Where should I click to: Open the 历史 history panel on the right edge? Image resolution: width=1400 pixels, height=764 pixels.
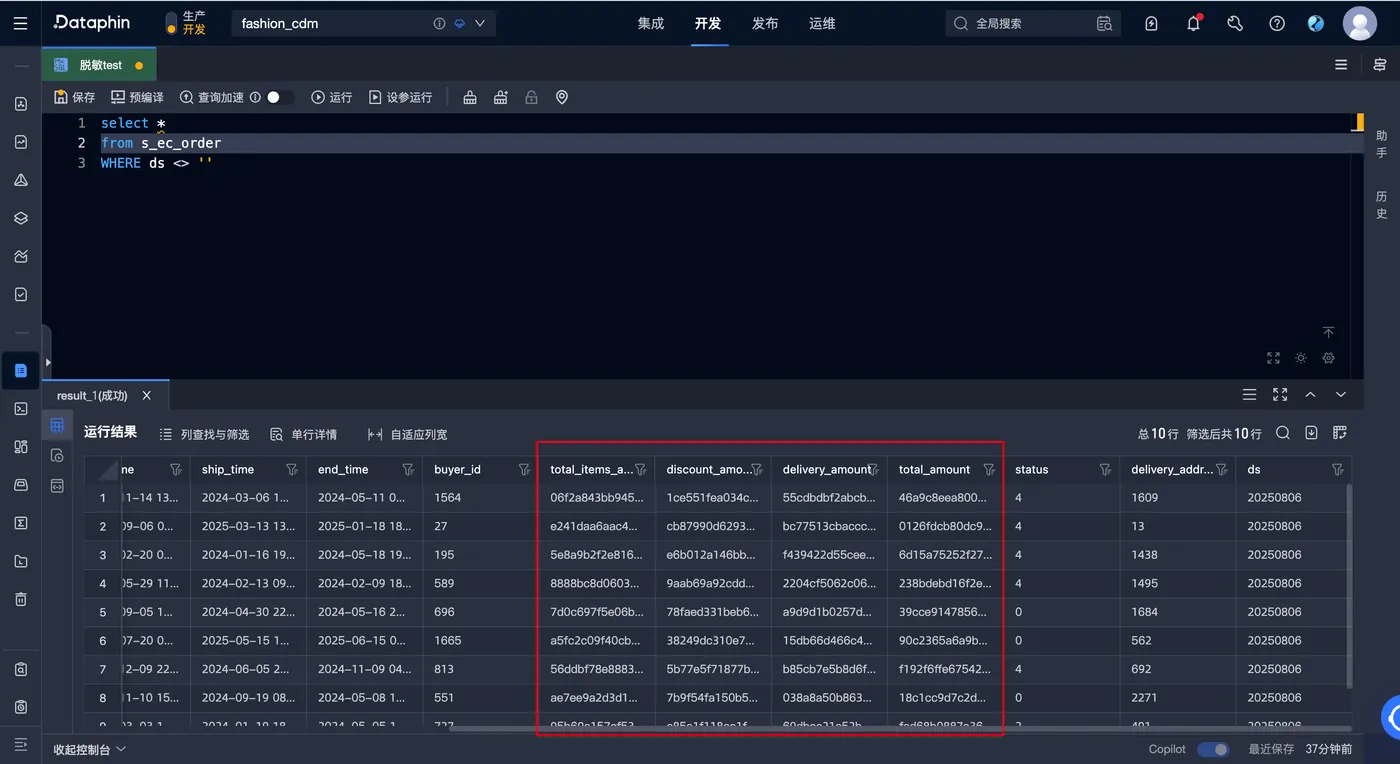(1382, 205)
